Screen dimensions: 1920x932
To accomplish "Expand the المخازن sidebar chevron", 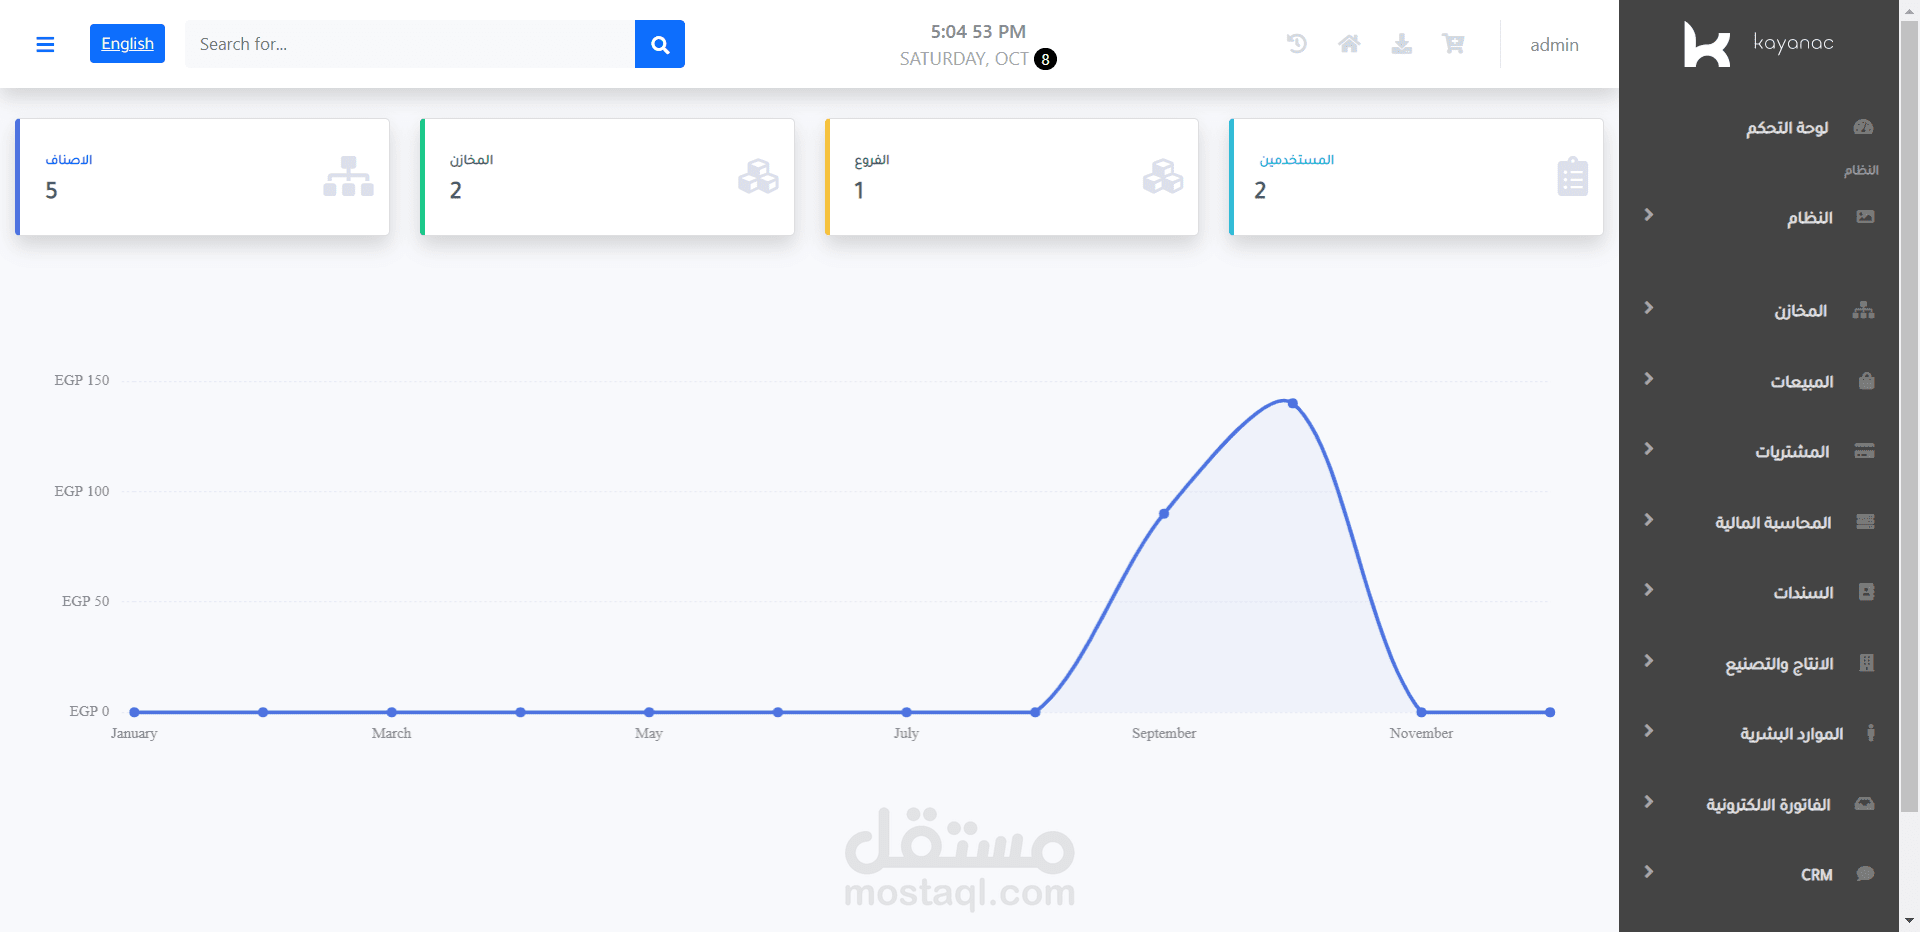I will 1649,308.
